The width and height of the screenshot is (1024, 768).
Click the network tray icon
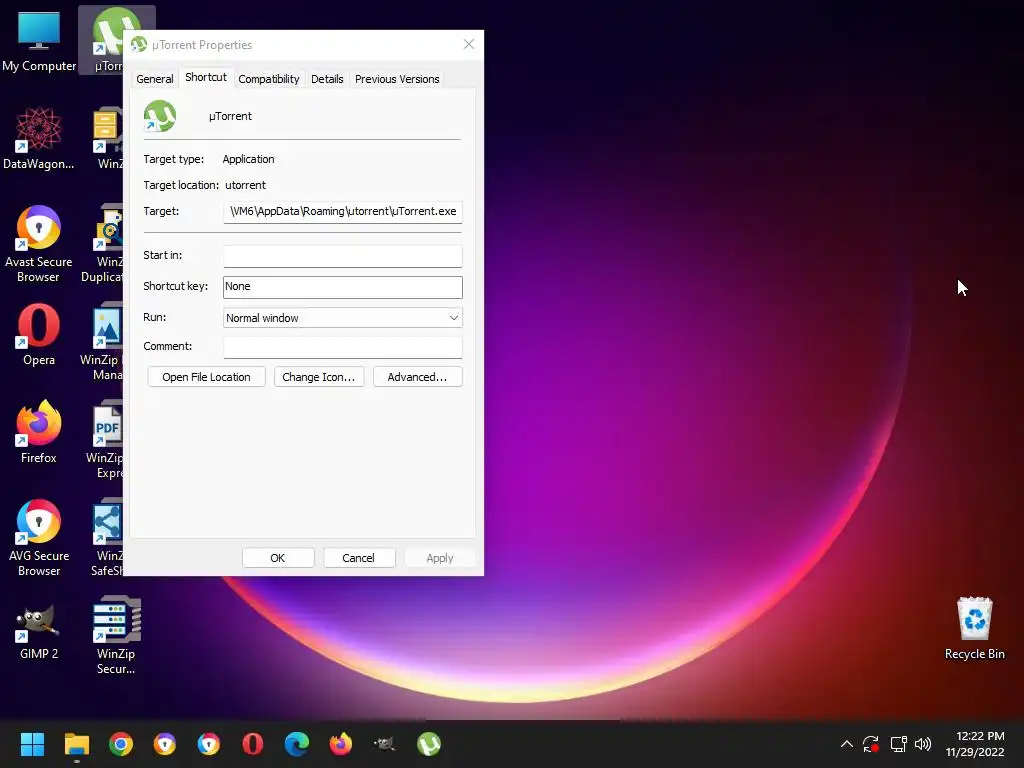(x=899, y=744)
